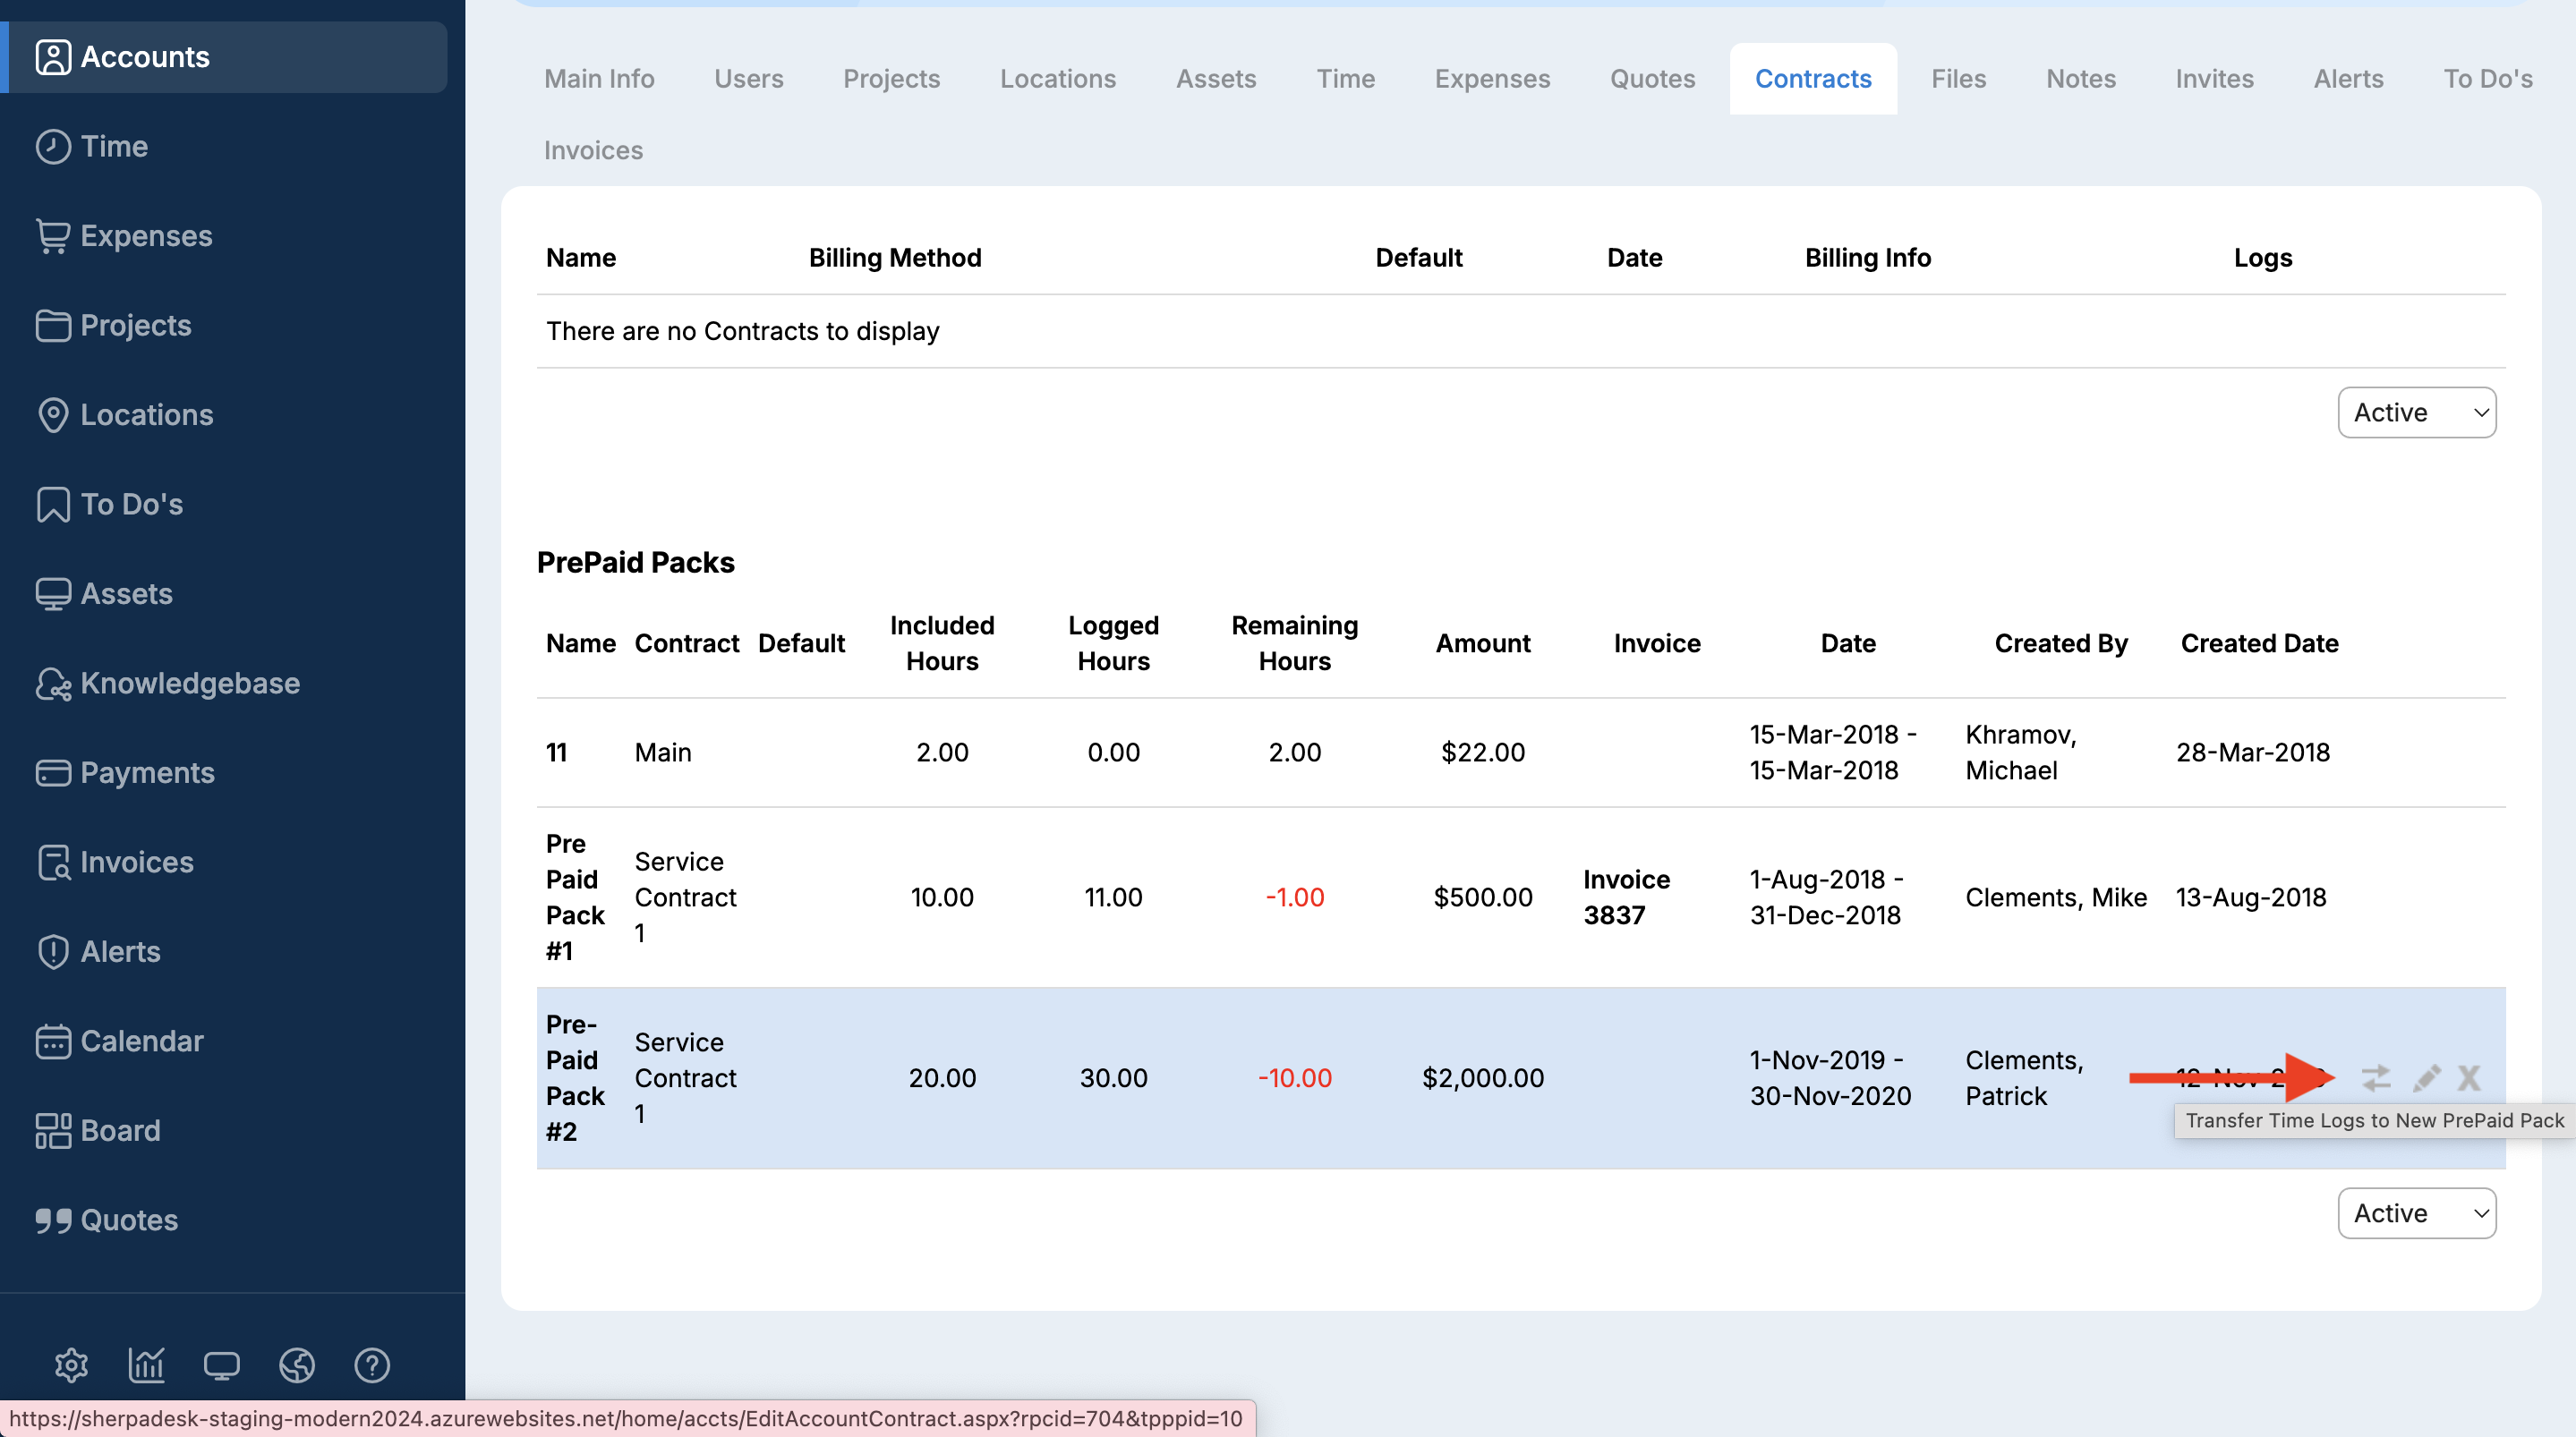This screenshot has width=2576, height=1437.
Task: Click the pencil edit icon for Pack #2
Action: pos(2426,1078)
